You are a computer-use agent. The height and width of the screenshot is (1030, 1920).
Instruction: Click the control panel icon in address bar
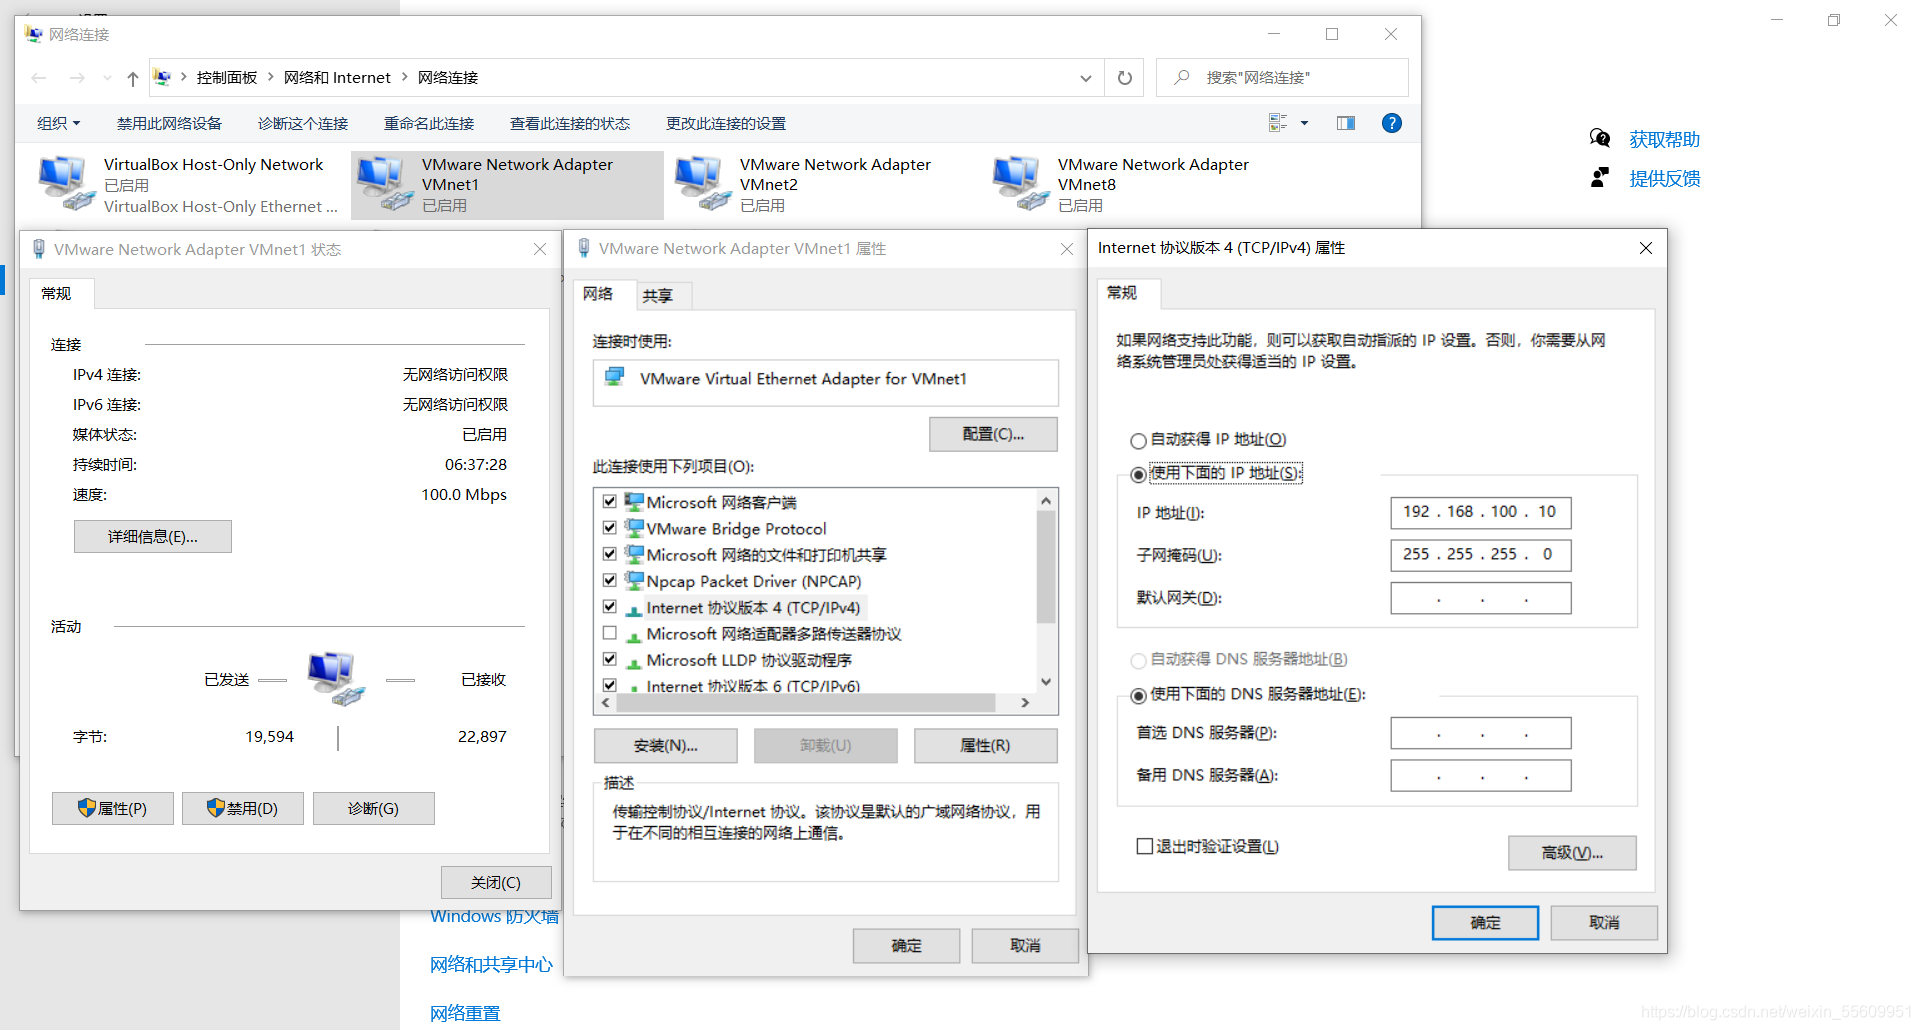(162, 77)
